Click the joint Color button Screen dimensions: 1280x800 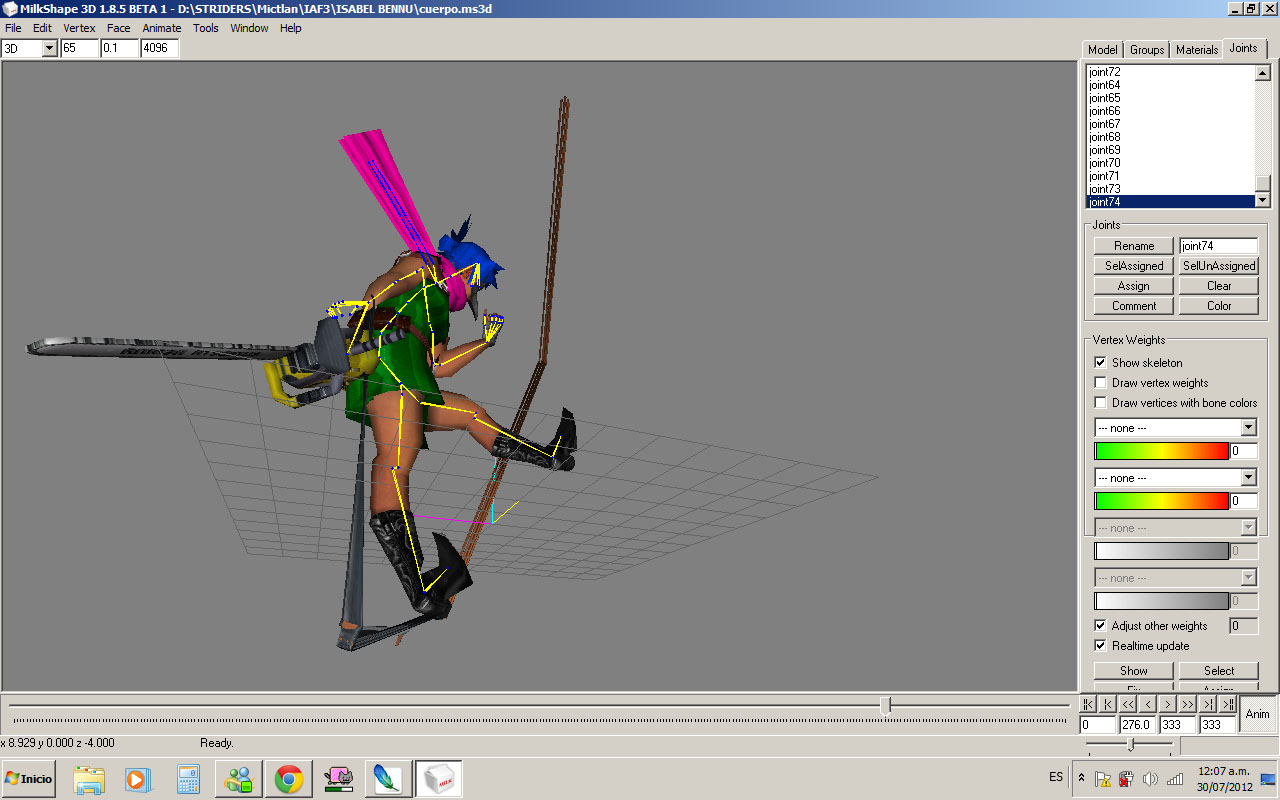(x=1219, y=306)
